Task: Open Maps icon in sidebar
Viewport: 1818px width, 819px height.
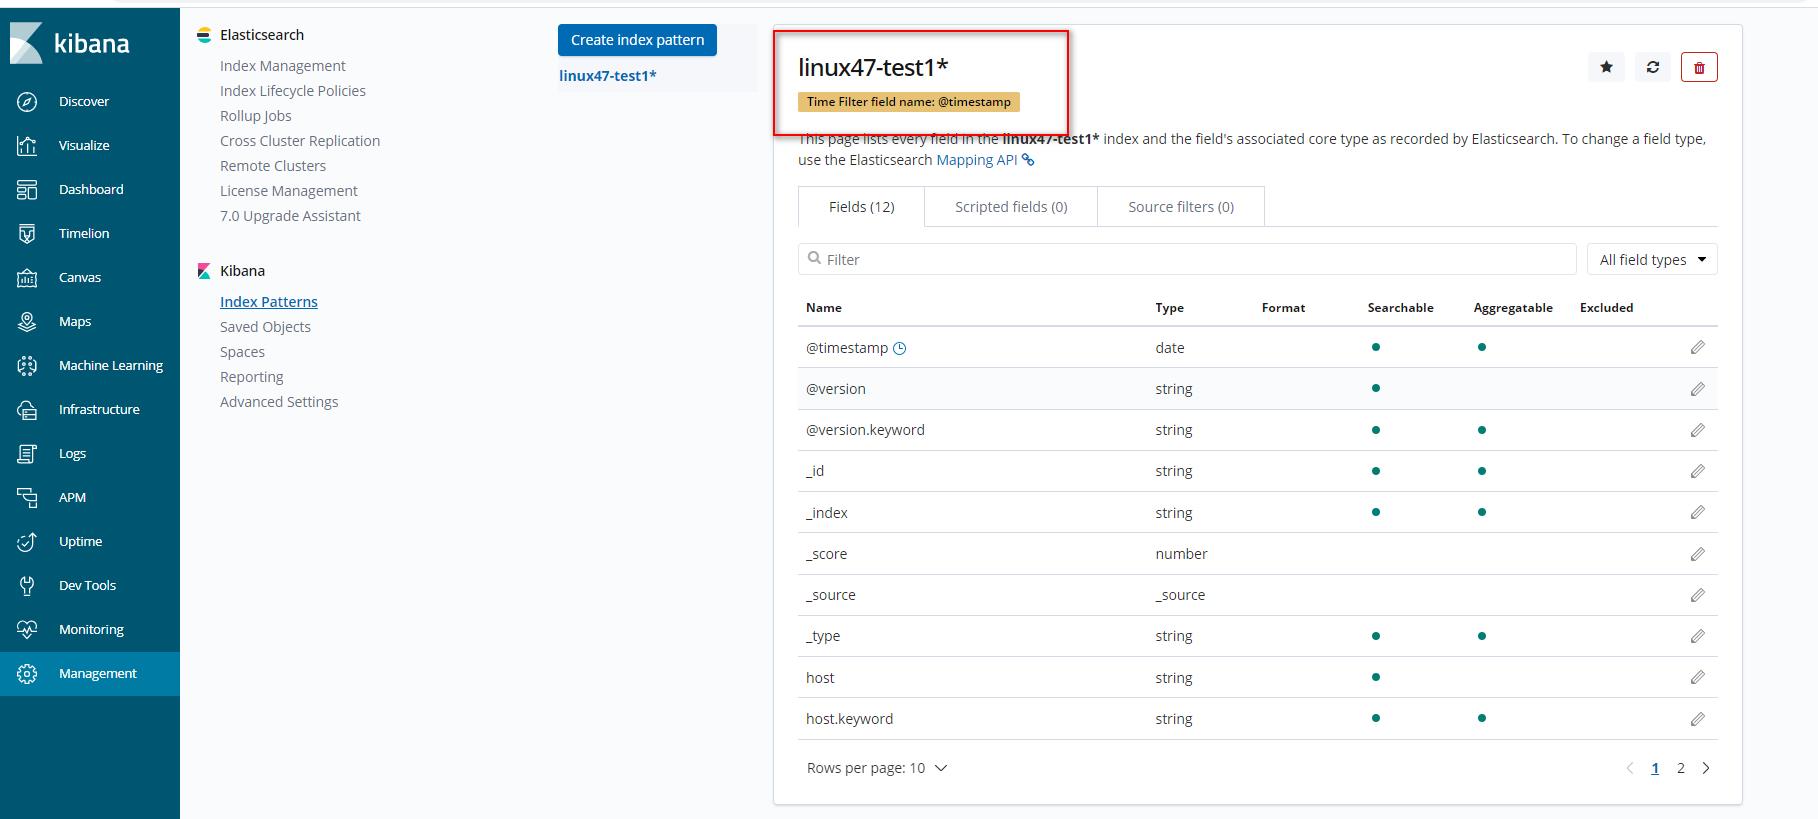Action: click(27, 322)
